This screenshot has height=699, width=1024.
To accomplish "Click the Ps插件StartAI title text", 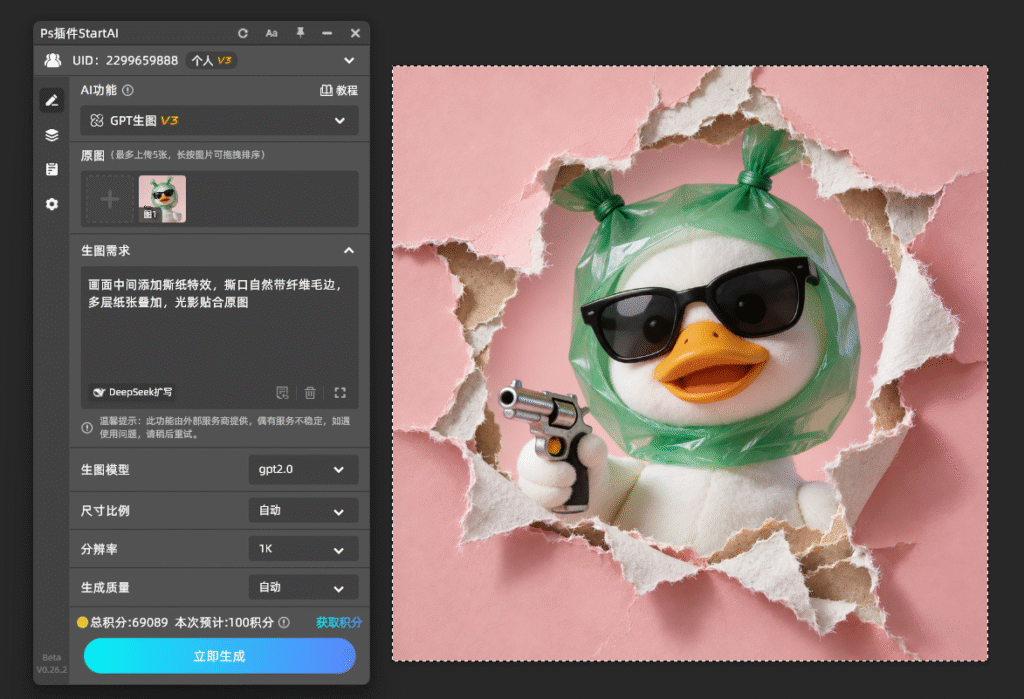I will tap(80, 33).
